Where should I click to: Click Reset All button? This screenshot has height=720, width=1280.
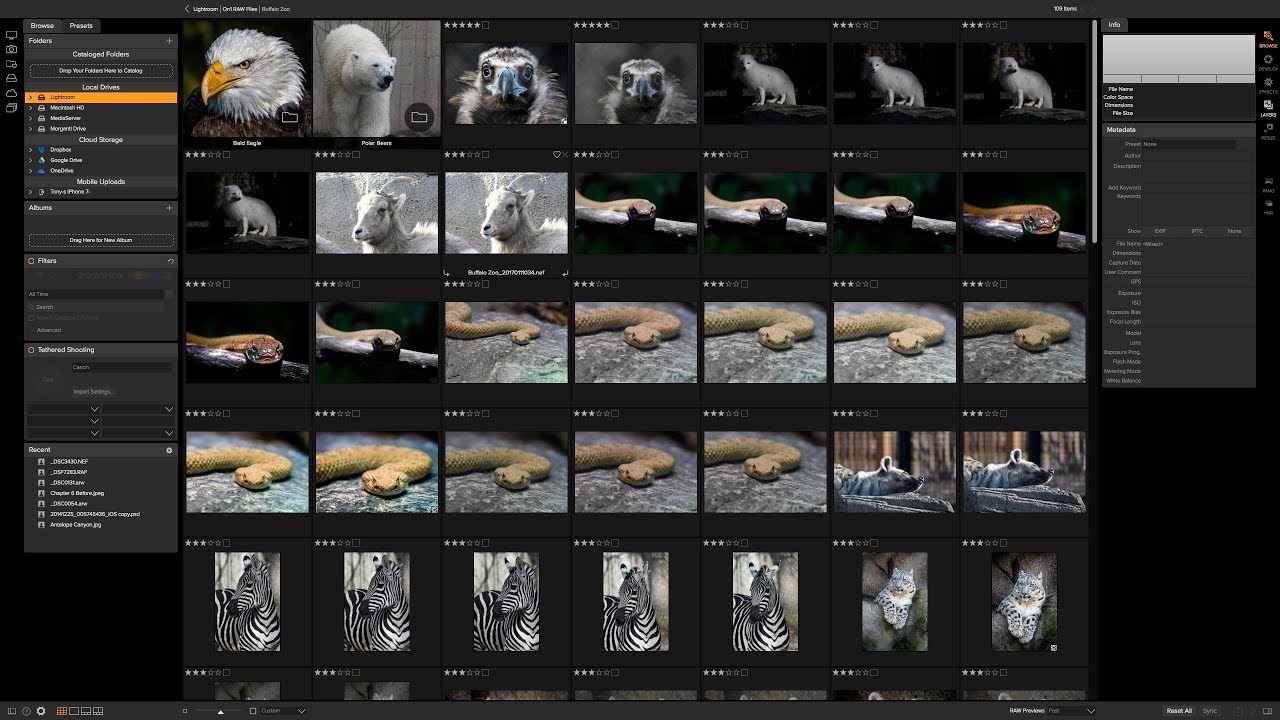1179,710
